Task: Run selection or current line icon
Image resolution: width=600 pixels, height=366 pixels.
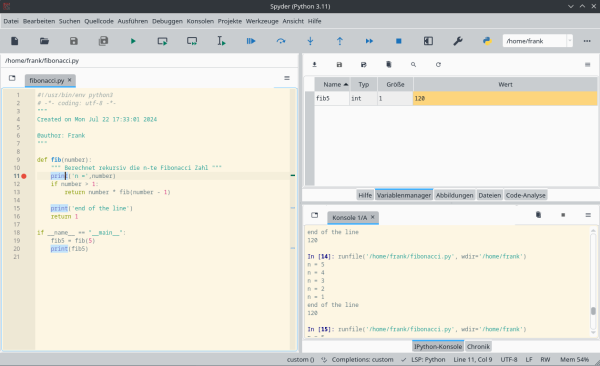Action: pyautogui.click(x=222, y=41)
